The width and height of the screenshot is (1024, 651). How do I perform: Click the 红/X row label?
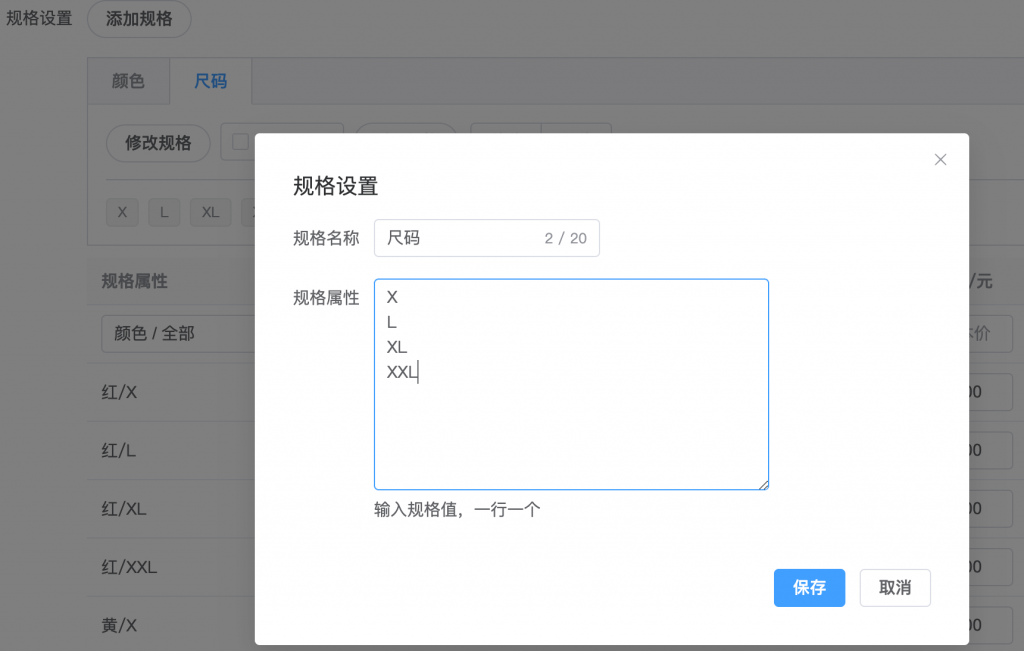(119, 392)
